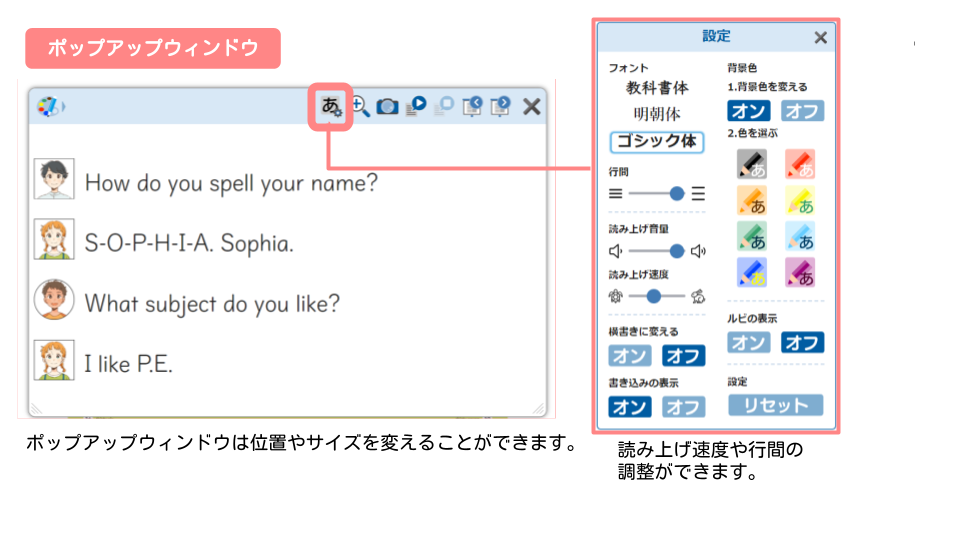The height and width of the screenshot is (540, 960).
Task: Choose the purple background color swatch
Action: tap(801, 271)
